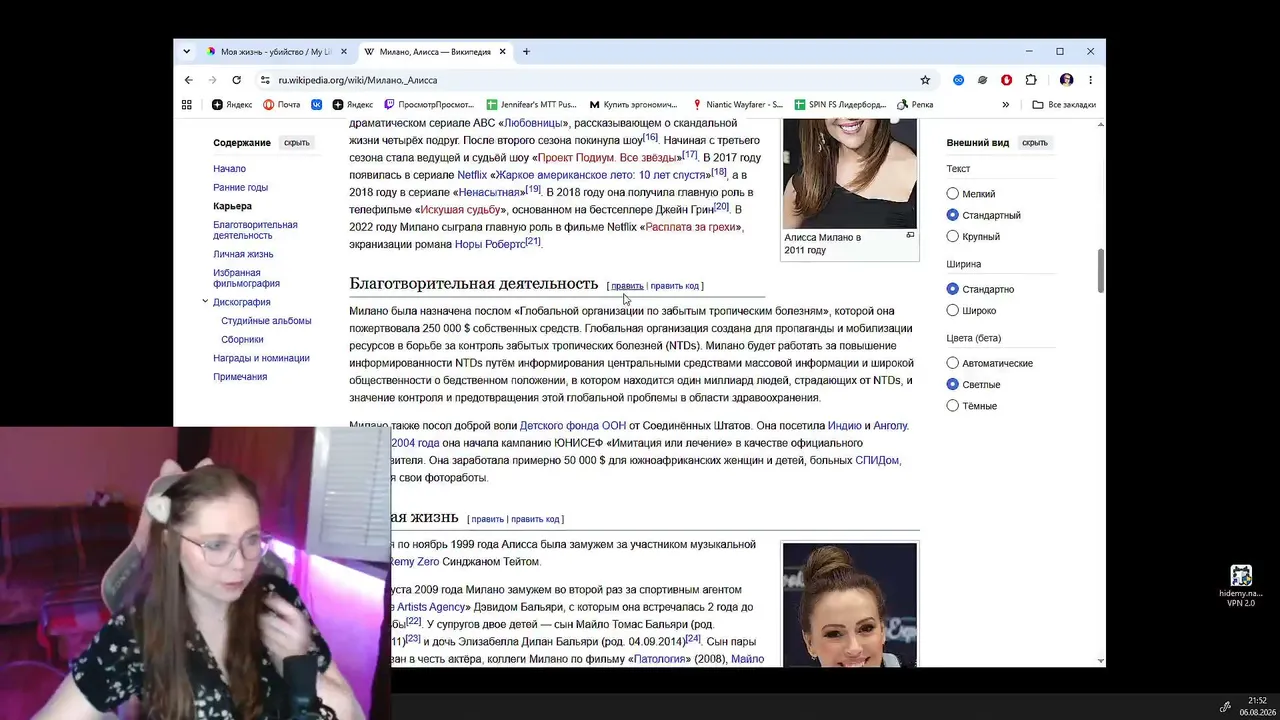Open the Расплата за грехи link
Viewport: 1280px width, 720px height.
point(691,227)
